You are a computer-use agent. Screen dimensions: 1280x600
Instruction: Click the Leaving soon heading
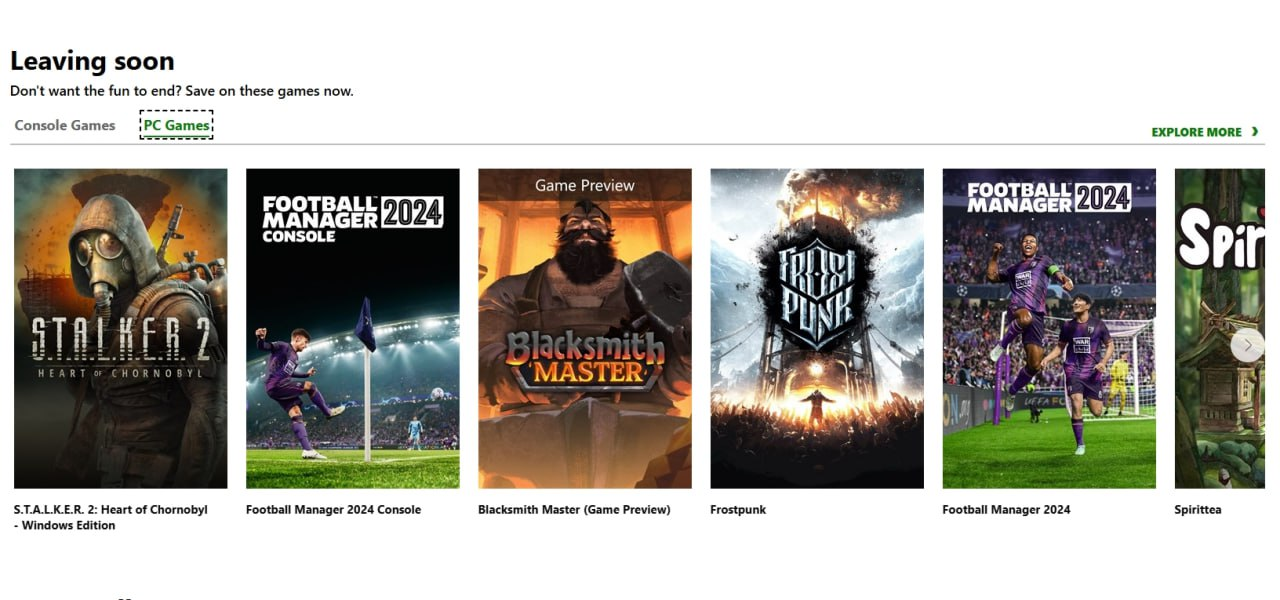pos(92,61)
